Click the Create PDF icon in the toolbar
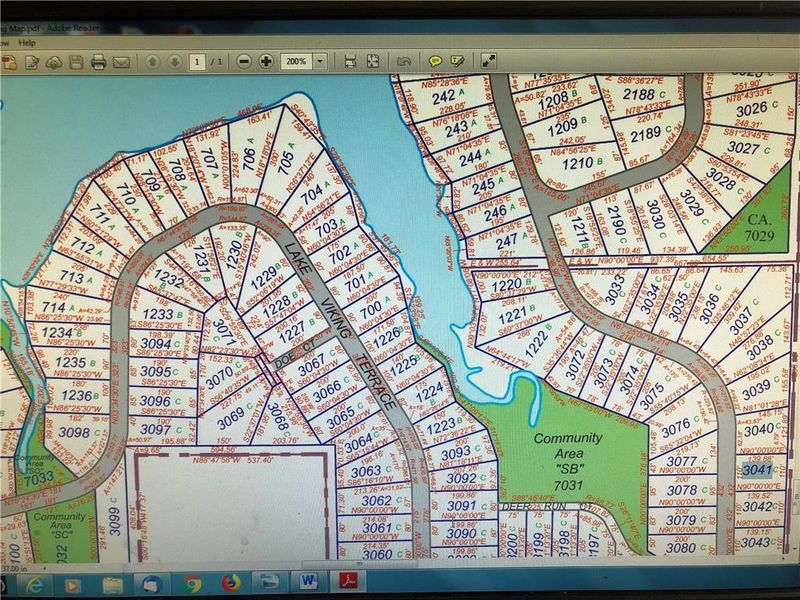The image size is (800, 600). pos(9,62)
